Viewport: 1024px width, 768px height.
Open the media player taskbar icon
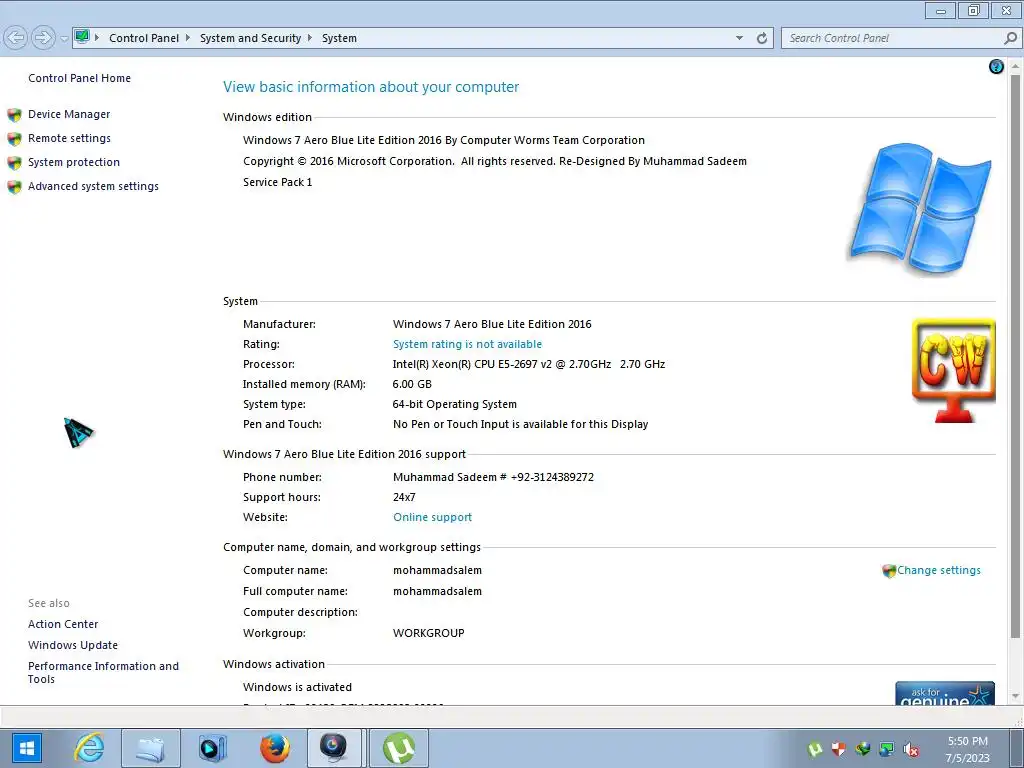[212, 748]
